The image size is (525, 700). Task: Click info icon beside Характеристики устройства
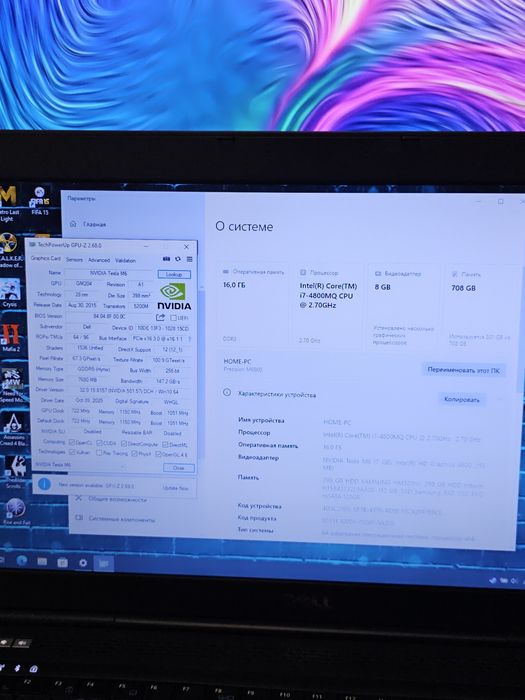(x=227, y=392)
